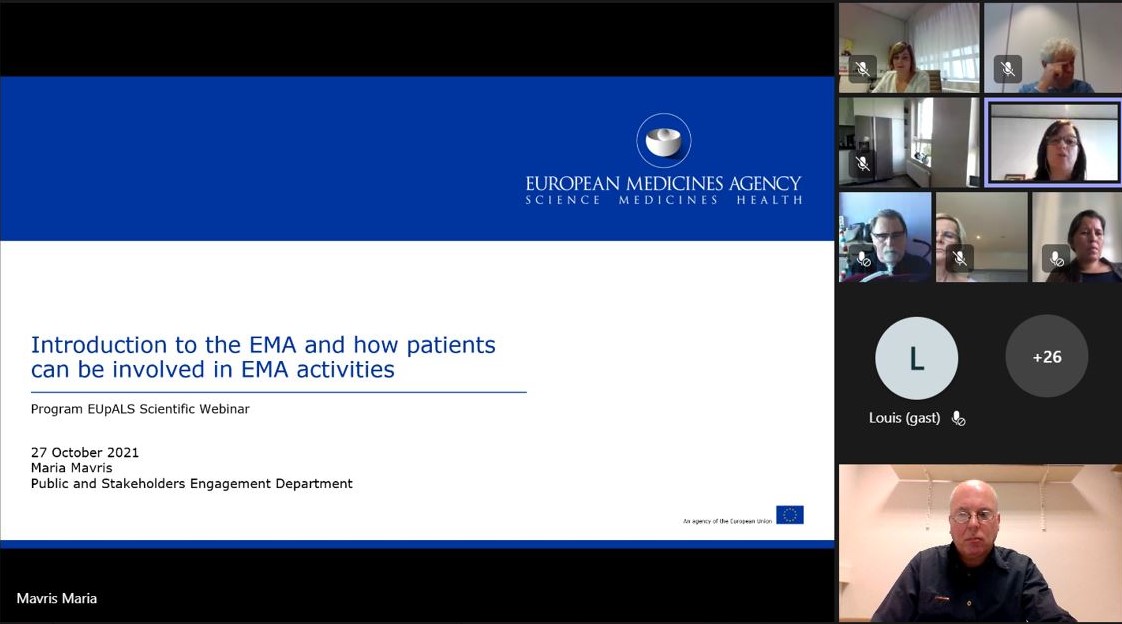Select the Louis avatar circle with letter L
The width and height of the screenshot is (1122, 624).
pos(916,358)
